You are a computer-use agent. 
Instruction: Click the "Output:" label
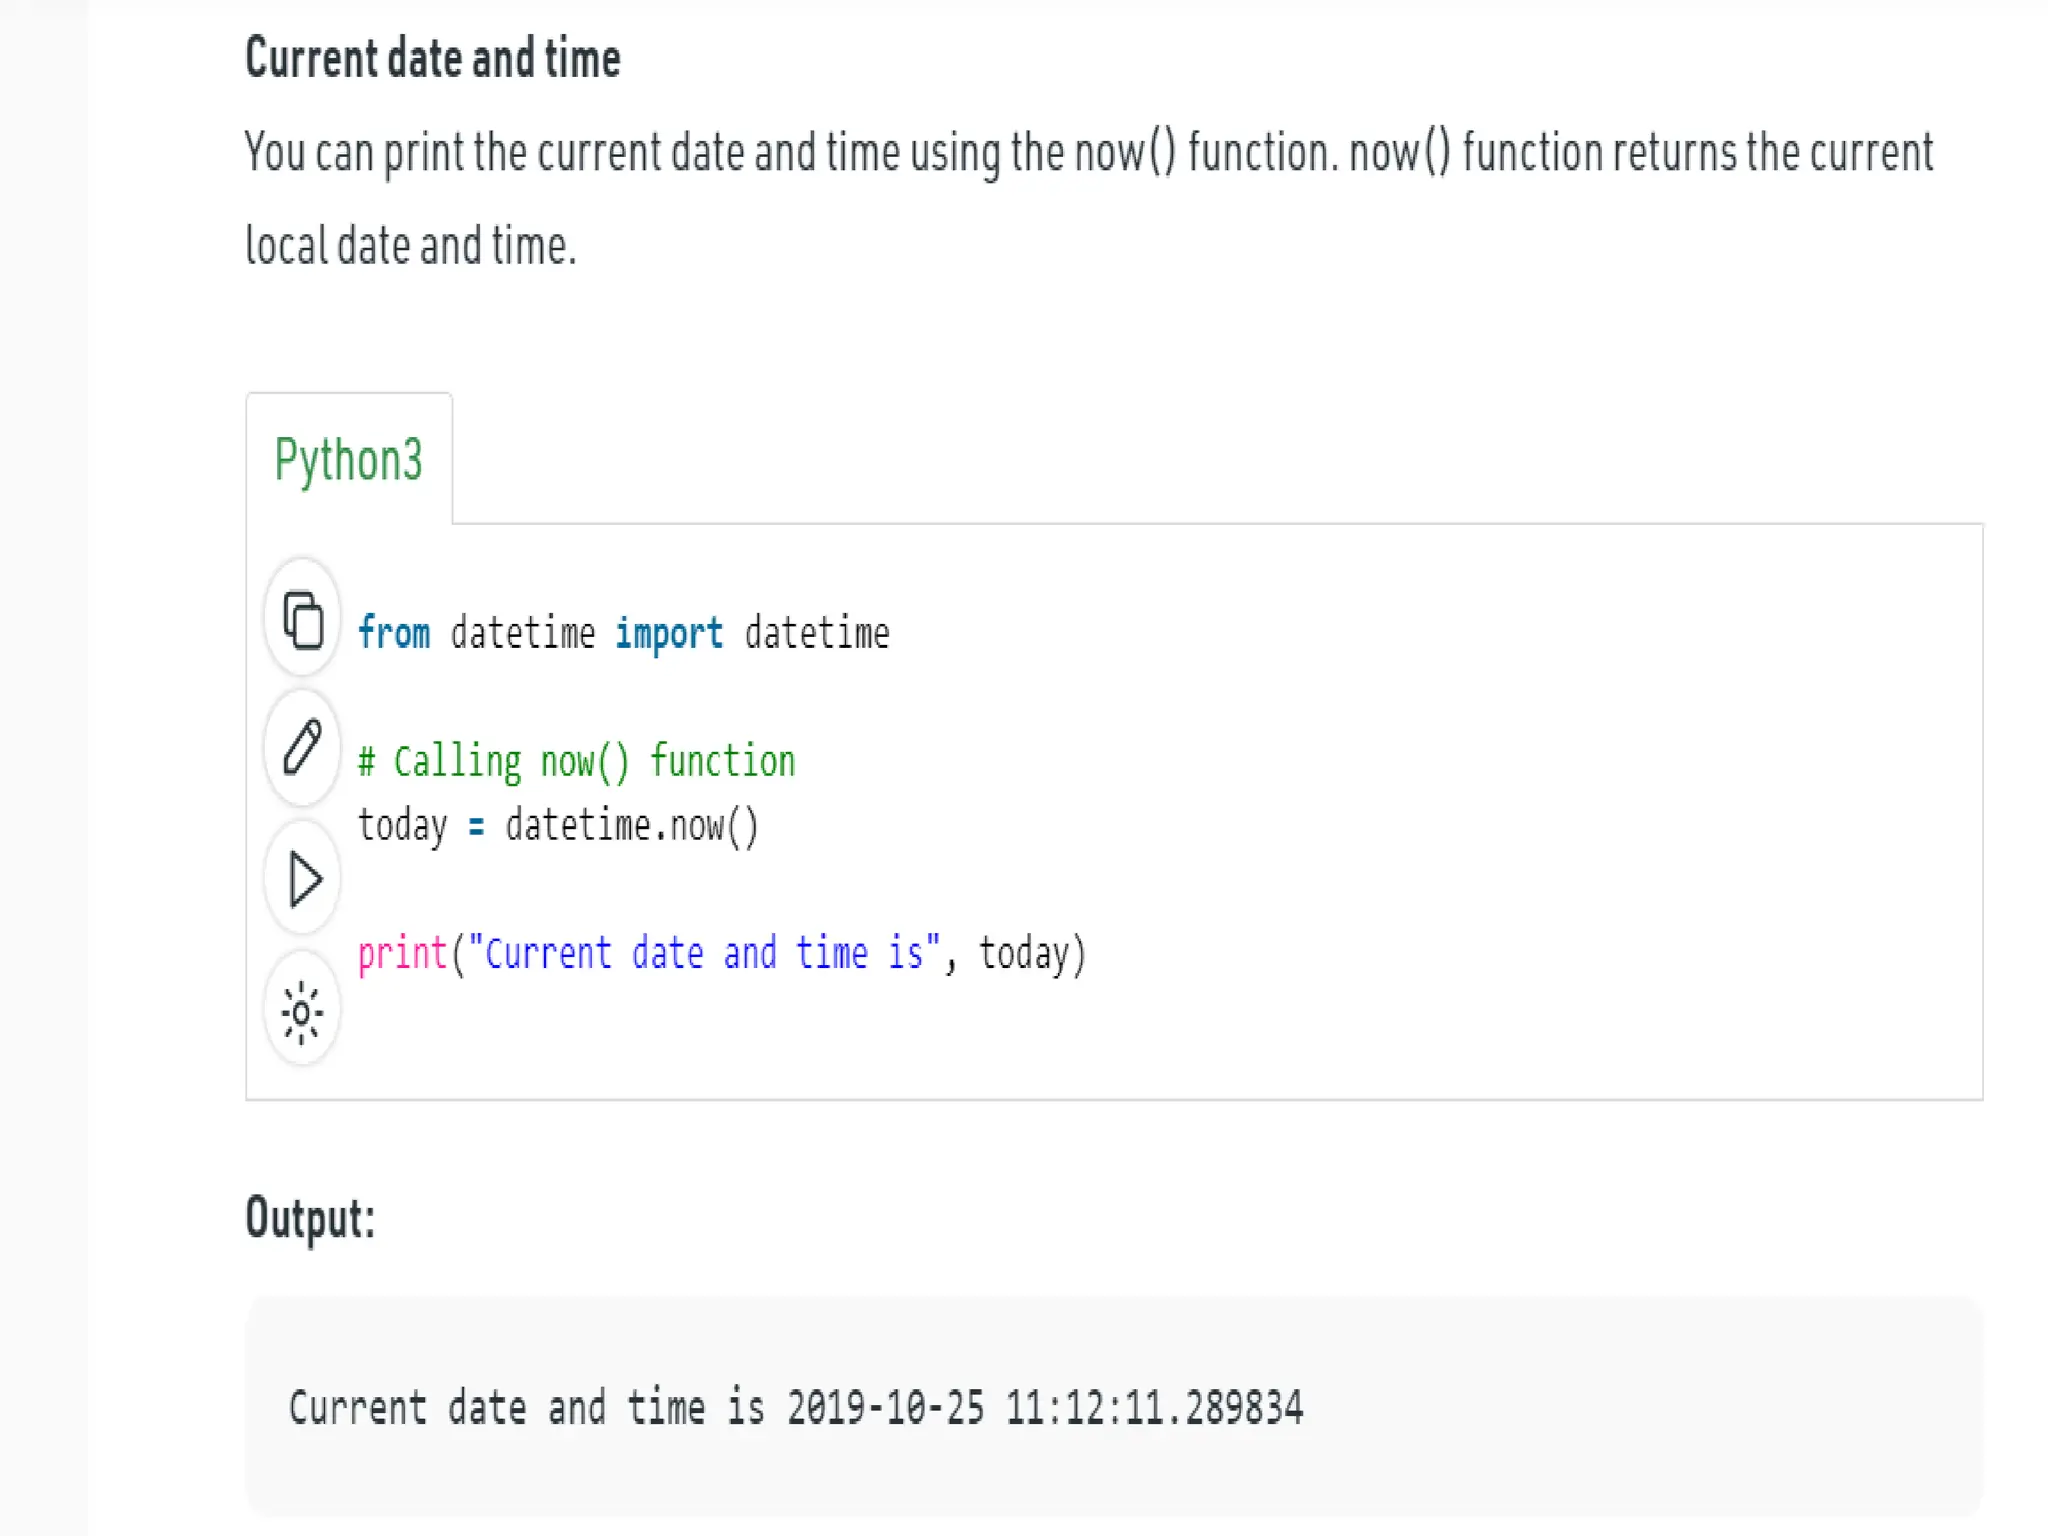point(310,1218)
